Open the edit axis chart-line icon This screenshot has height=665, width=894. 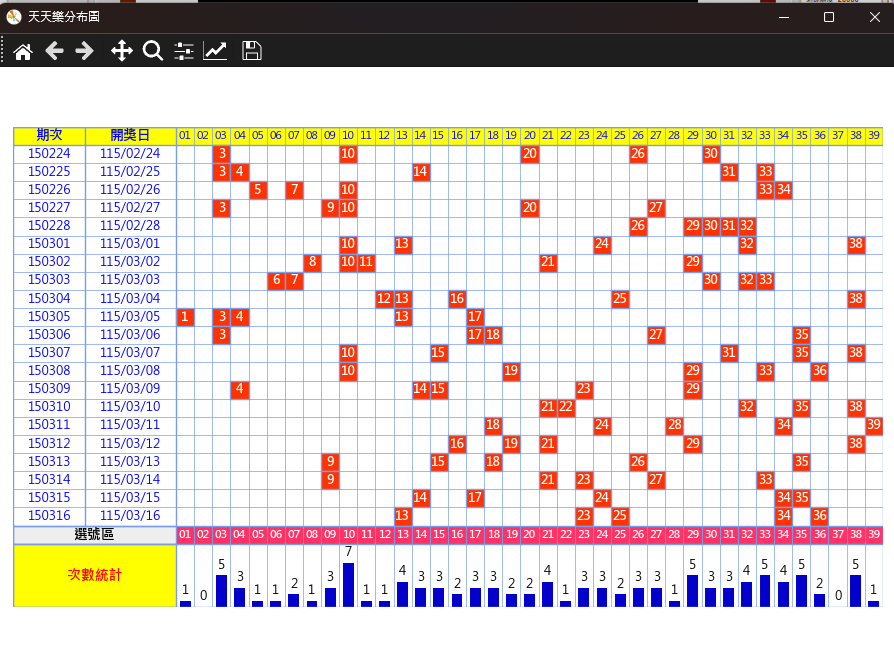(x=215, y=51)
